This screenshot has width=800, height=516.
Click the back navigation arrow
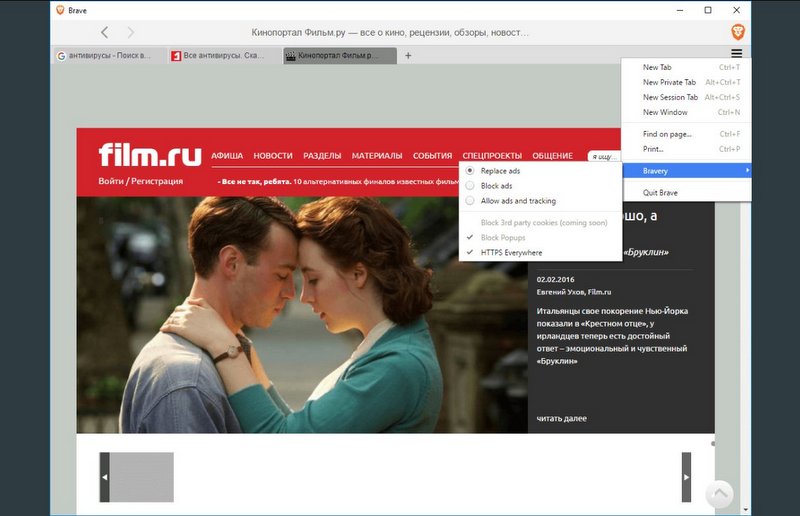coord(105,33)
